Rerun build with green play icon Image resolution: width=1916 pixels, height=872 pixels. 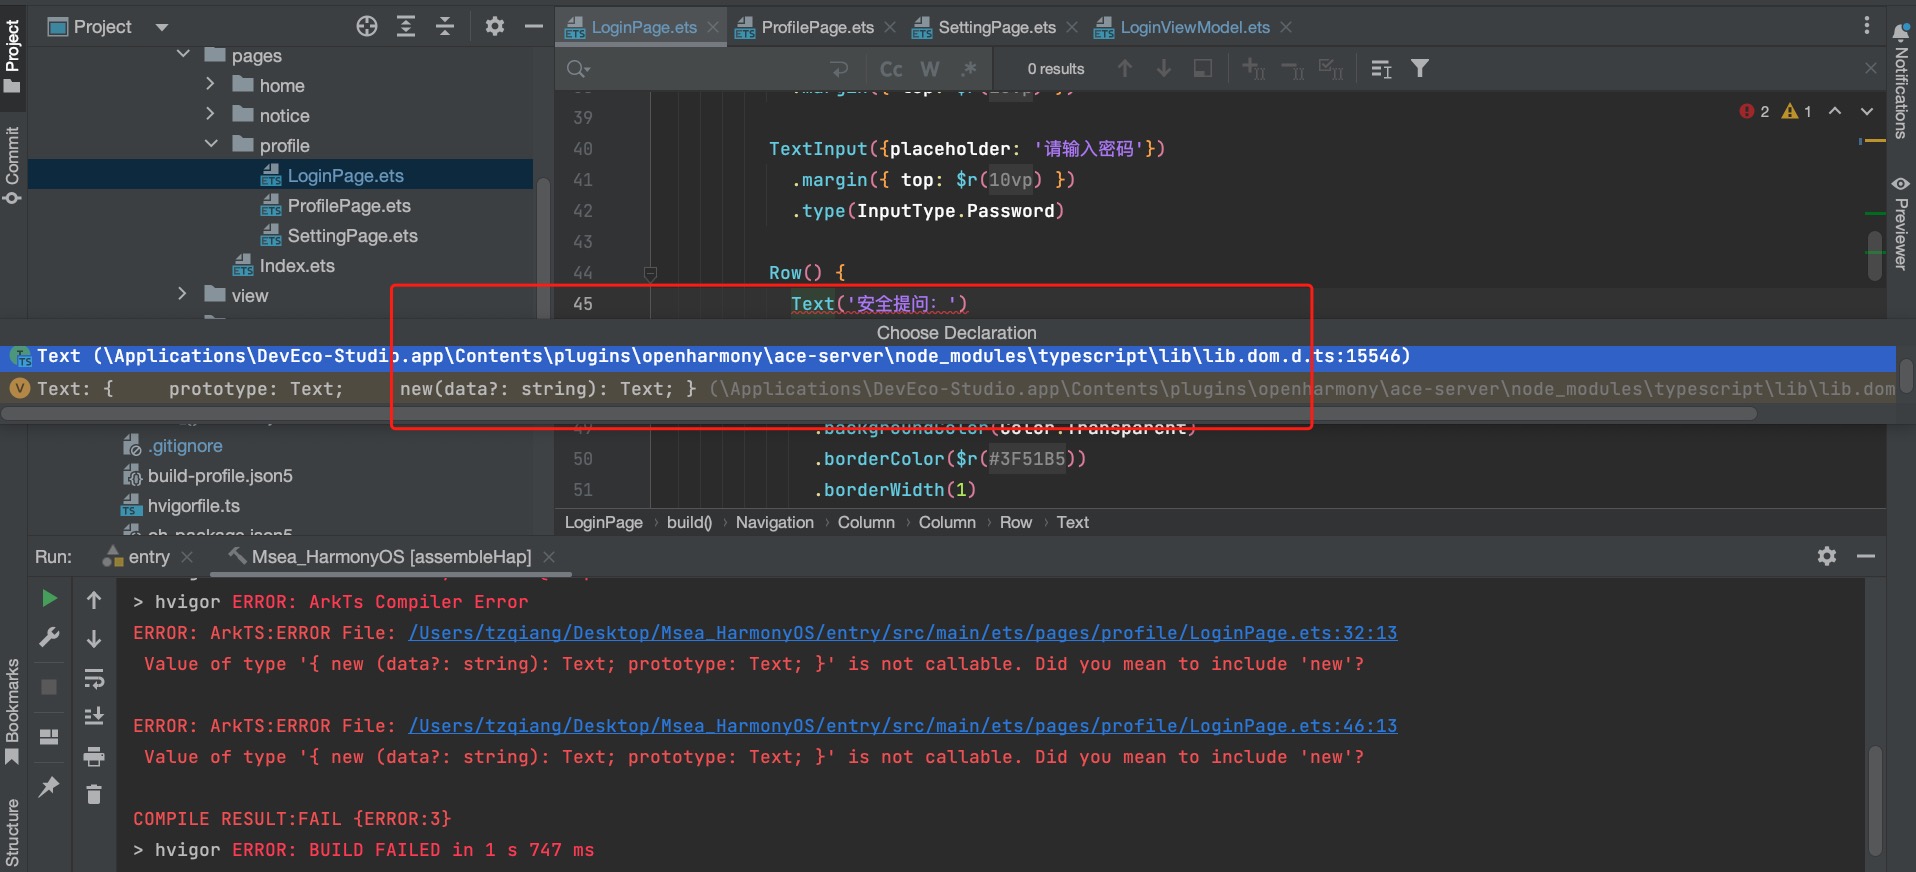(49, 598)
